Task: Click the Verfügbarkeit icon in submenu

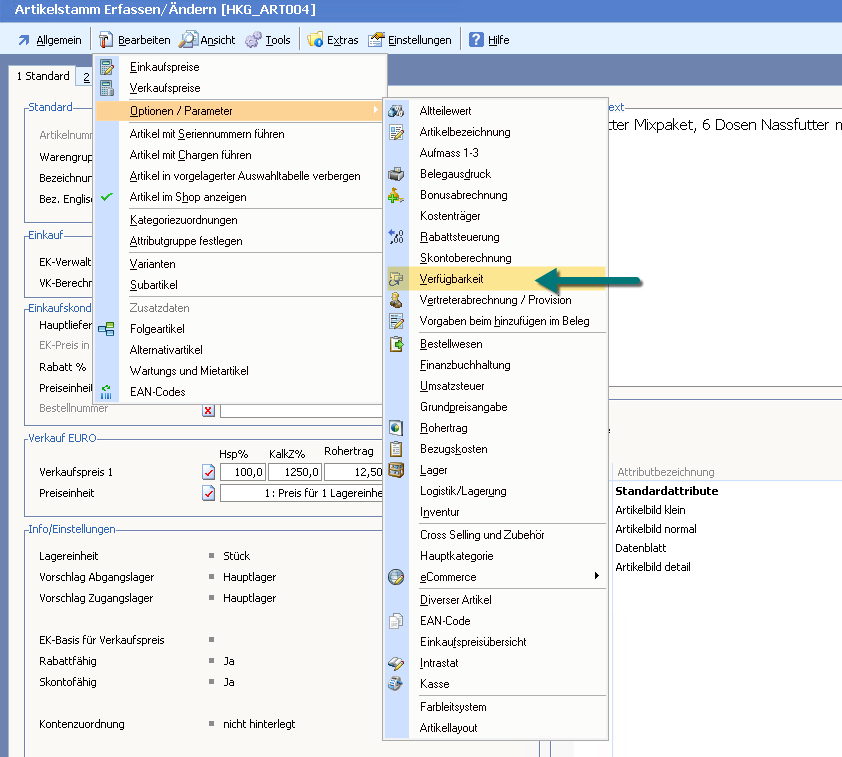Action: pos(396,279)
